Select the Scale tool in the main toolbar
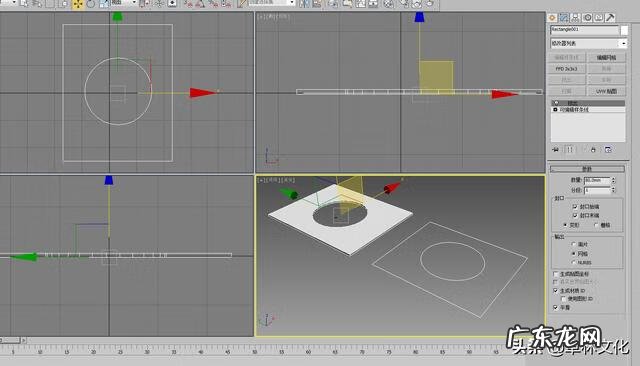Screen dimensions: 640x366 (104, 4)
